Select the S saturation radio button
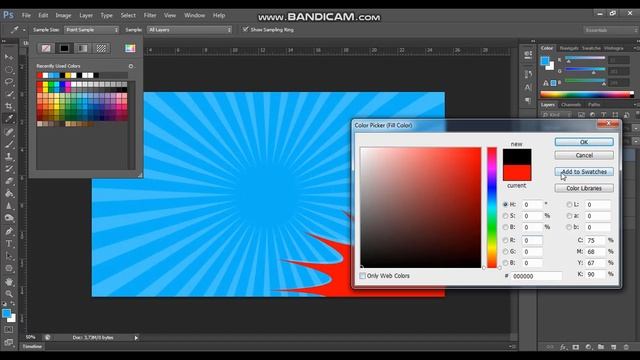The height and width of the screenshot is (360, 640). [506, 216]
